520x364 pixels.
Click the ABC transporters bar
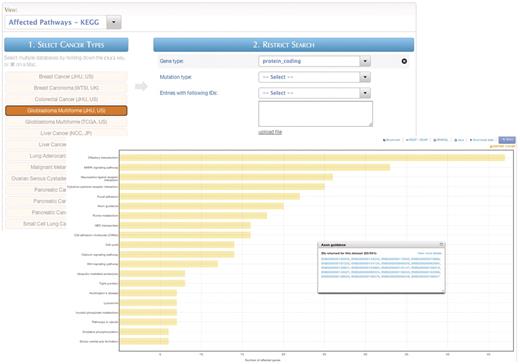click(x=185, y=226)
